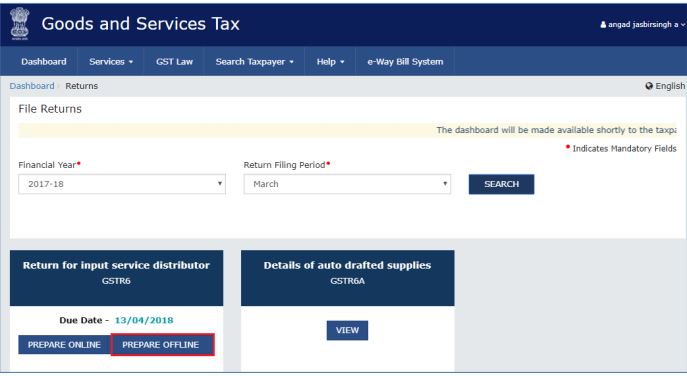
Task: Click the globe icon next to English
Action: click(649, 86)
